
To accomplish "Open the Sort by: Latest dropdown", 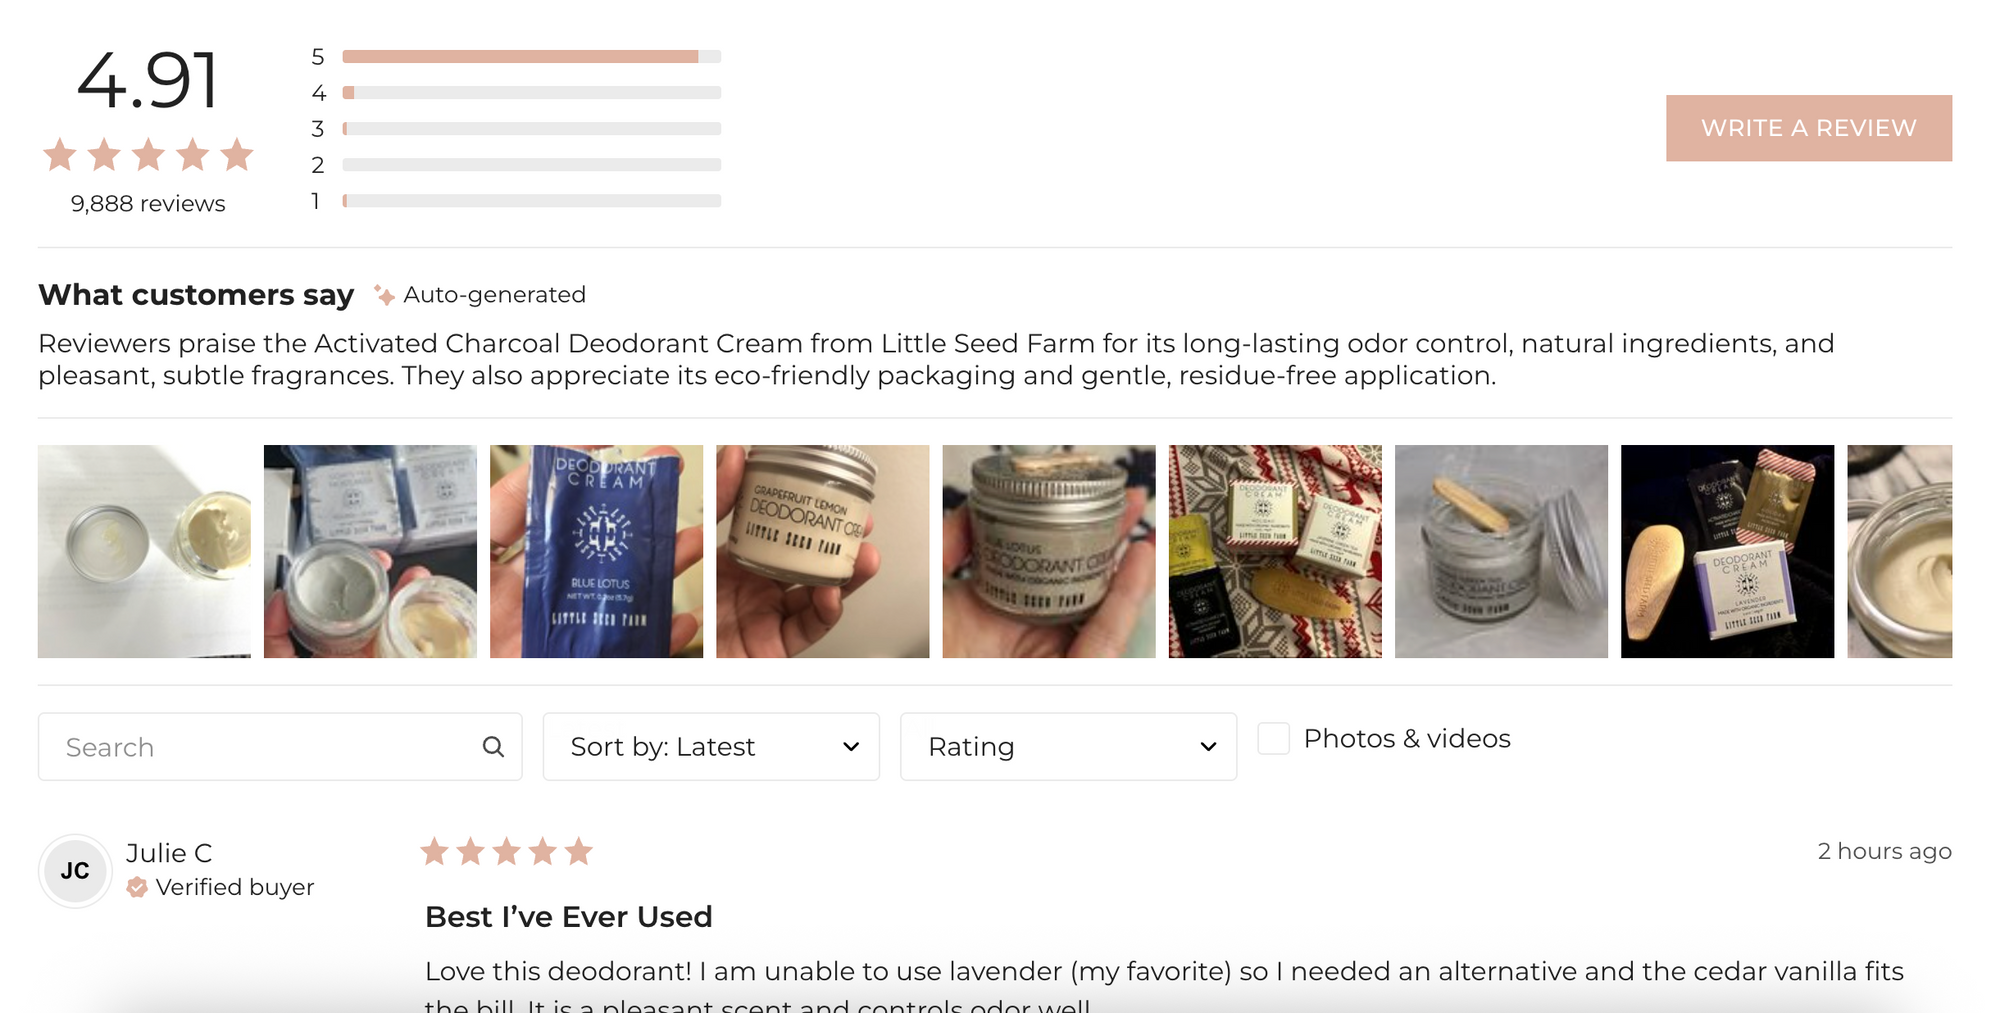I will [710, 746].
